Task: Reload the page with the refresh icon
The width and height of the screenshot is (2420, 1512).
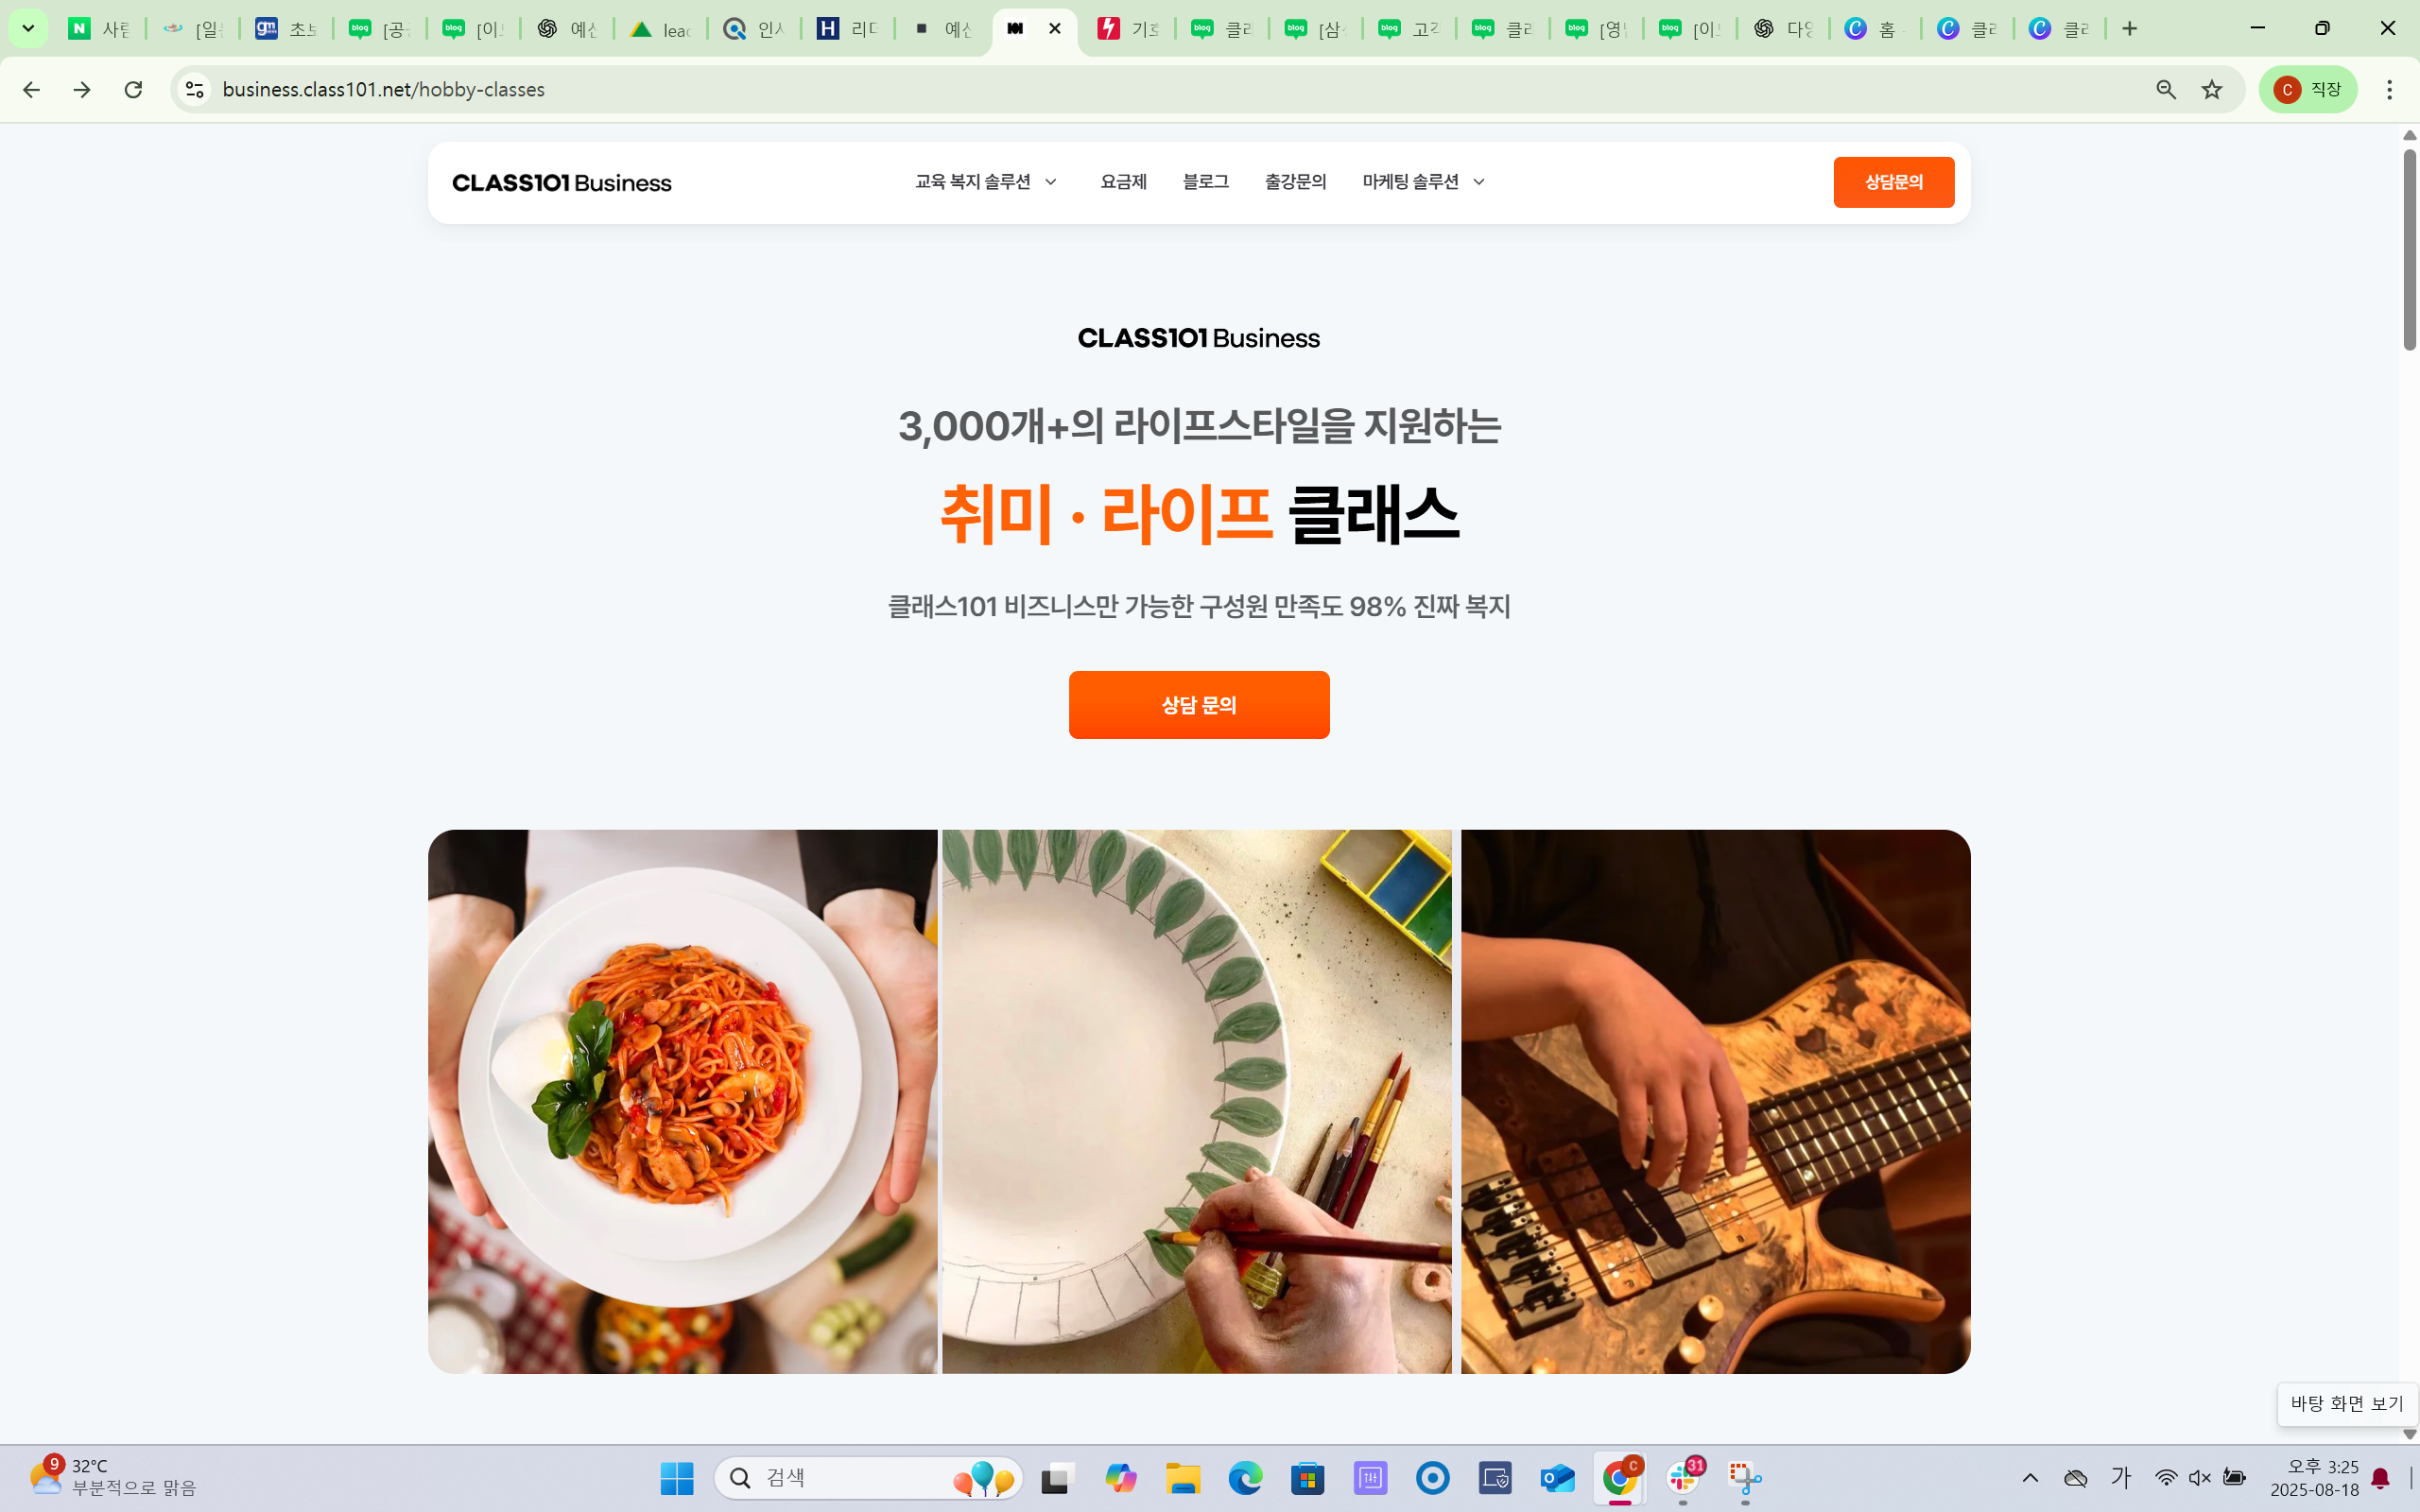Action: point(133,90)
